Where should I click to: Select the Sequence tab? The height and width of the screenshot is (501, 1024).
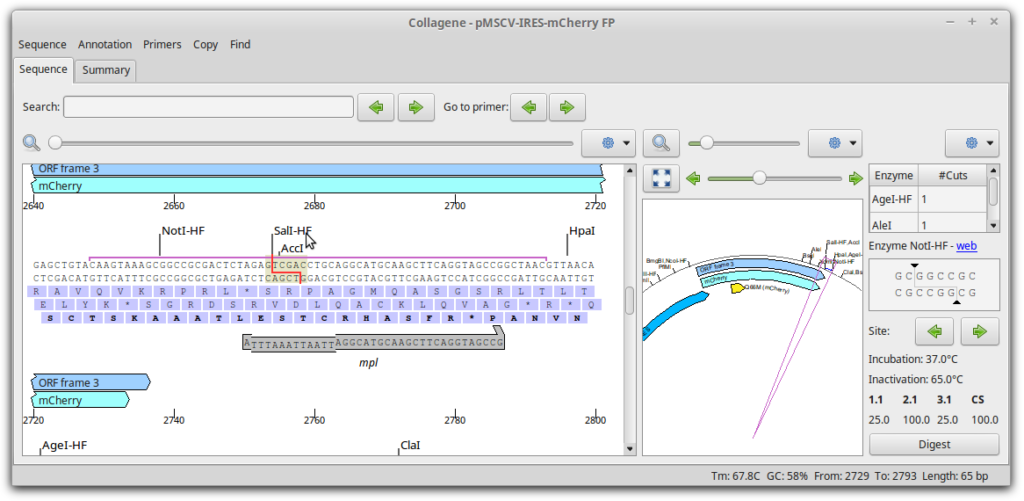coord(43,69)
